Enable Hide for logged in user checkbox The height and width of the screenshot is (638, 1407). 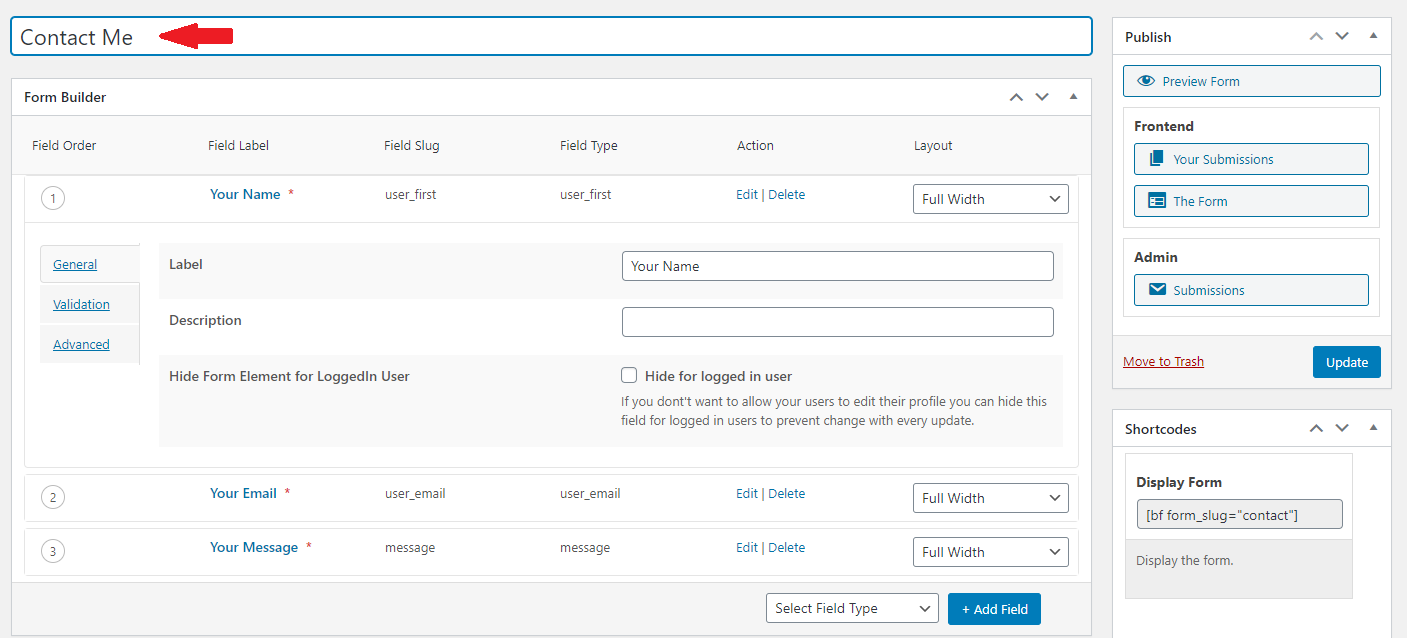tap(629, 376)
